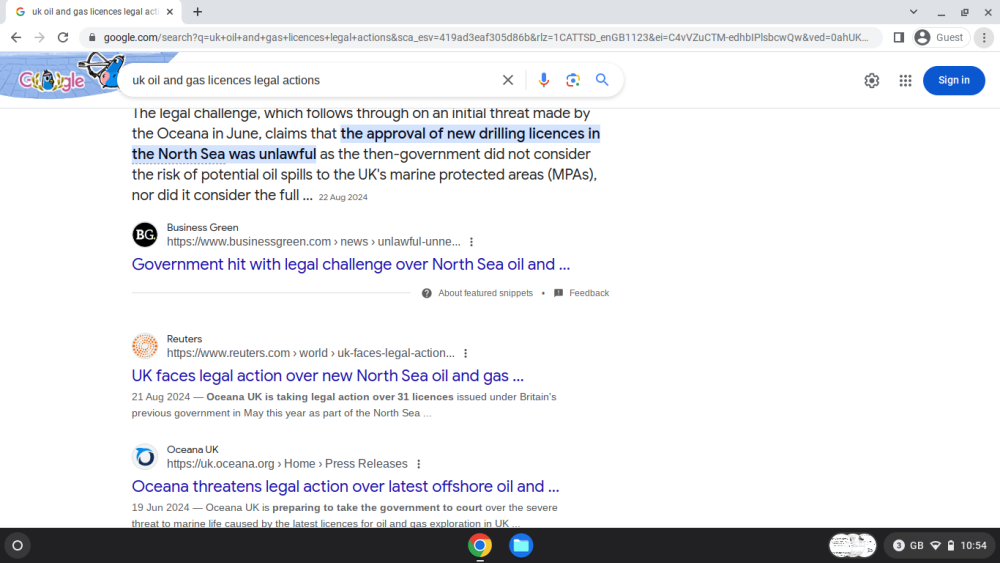Viewport: 1000px width, 563px height.
Task: Open the status tray showing 10:54
Action: (940, 546)
